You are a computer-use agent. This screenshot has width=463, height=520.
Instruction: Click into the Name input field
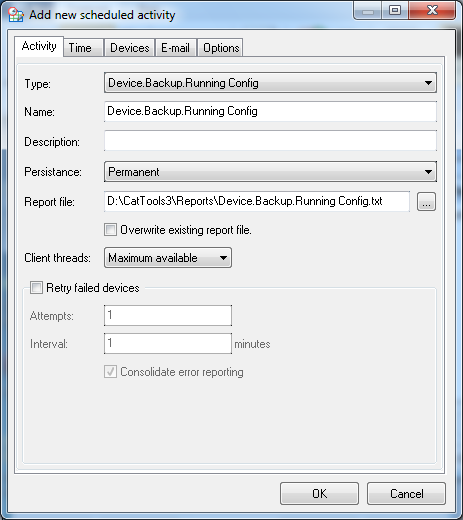coord(270,112)
